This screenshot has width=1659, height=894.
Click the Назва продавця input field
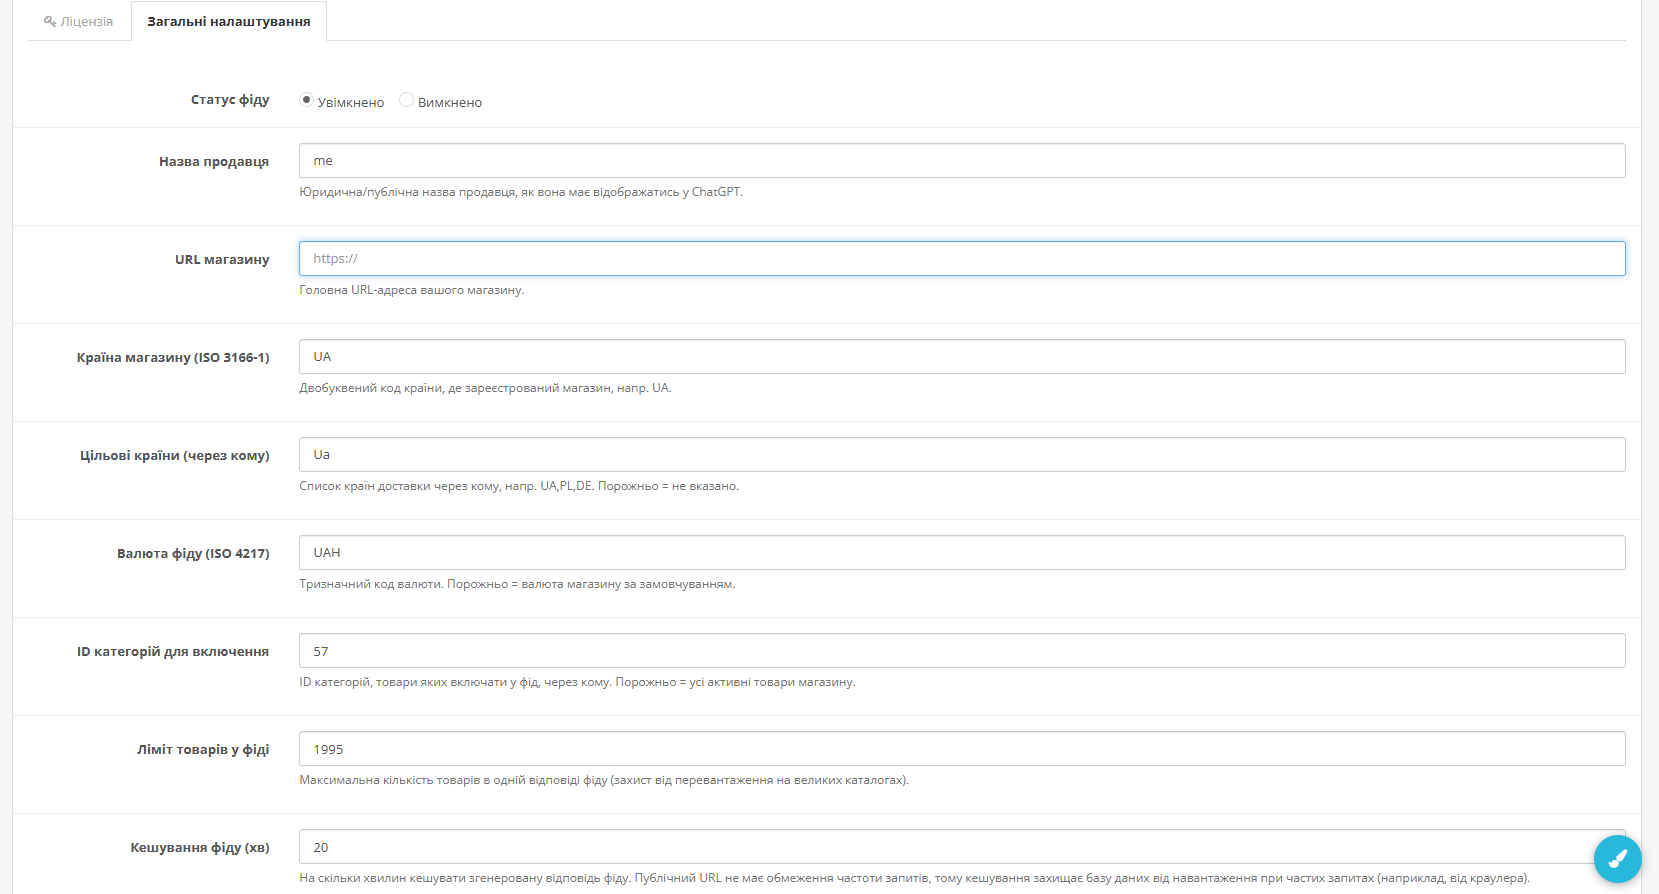coord(962,161)
